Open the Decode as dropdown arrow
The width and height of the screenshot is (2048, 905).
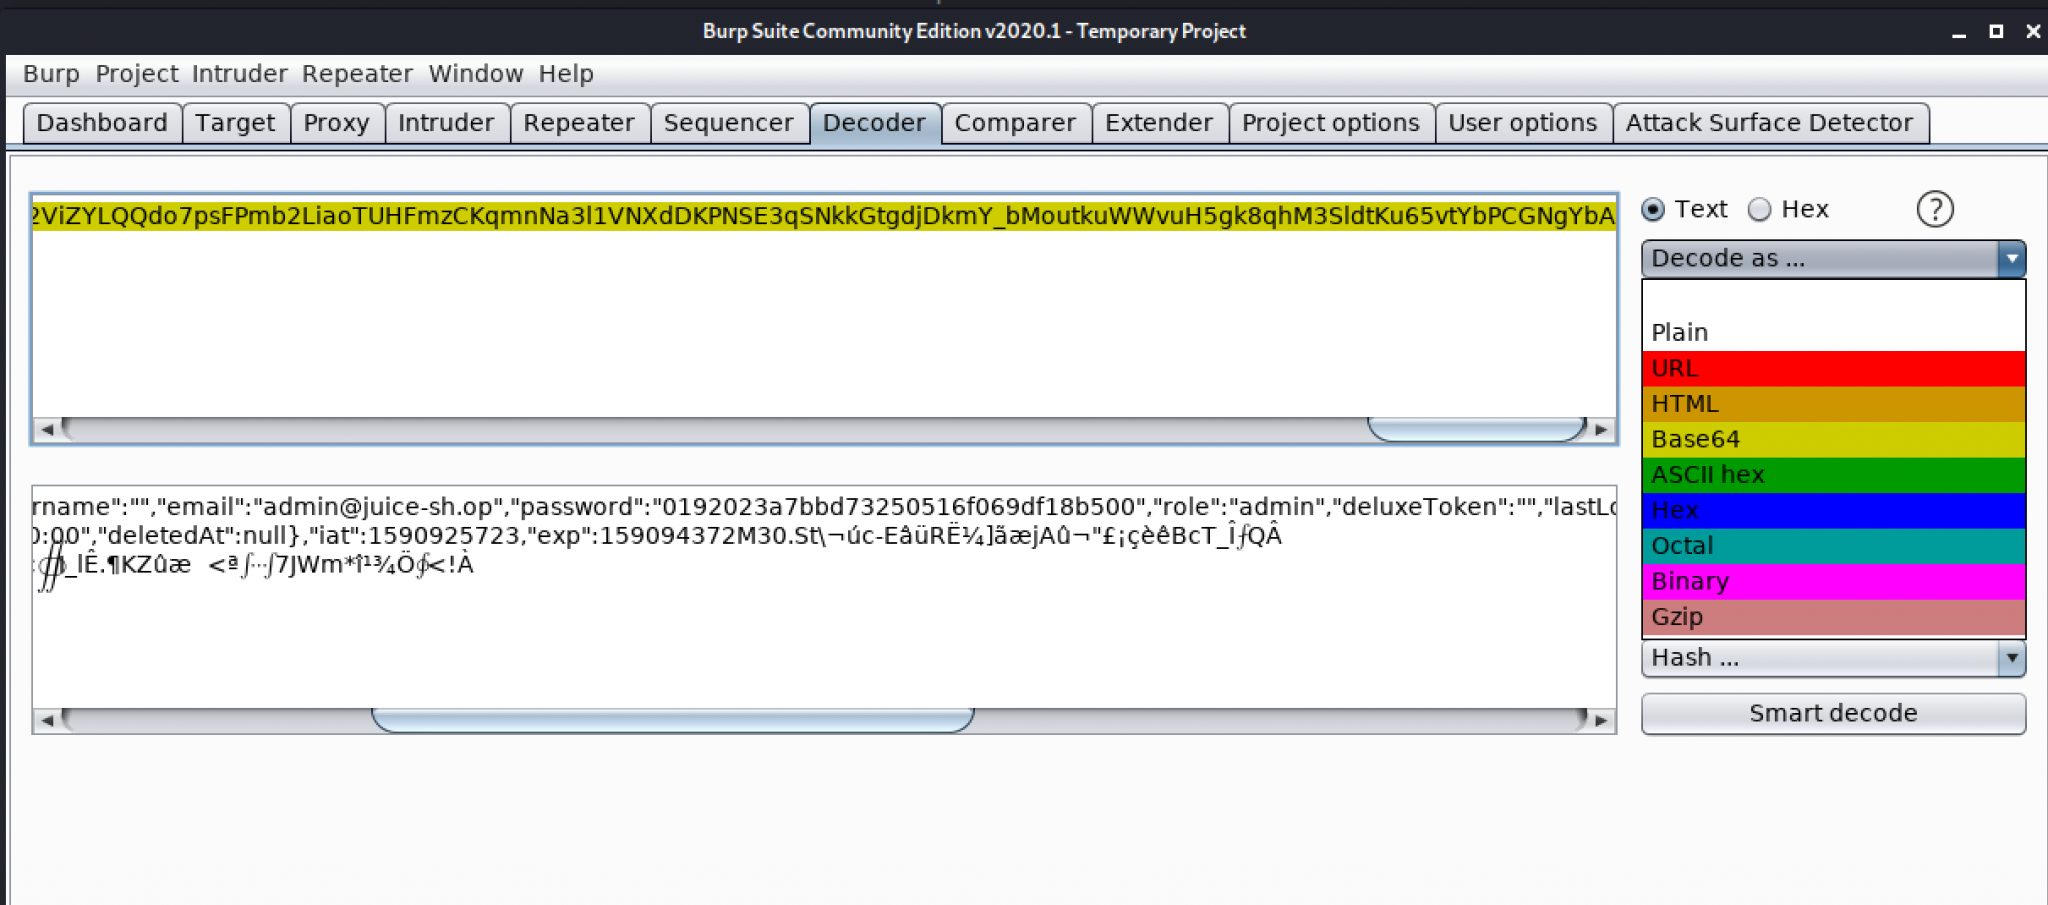click(x=2013, y=258)
